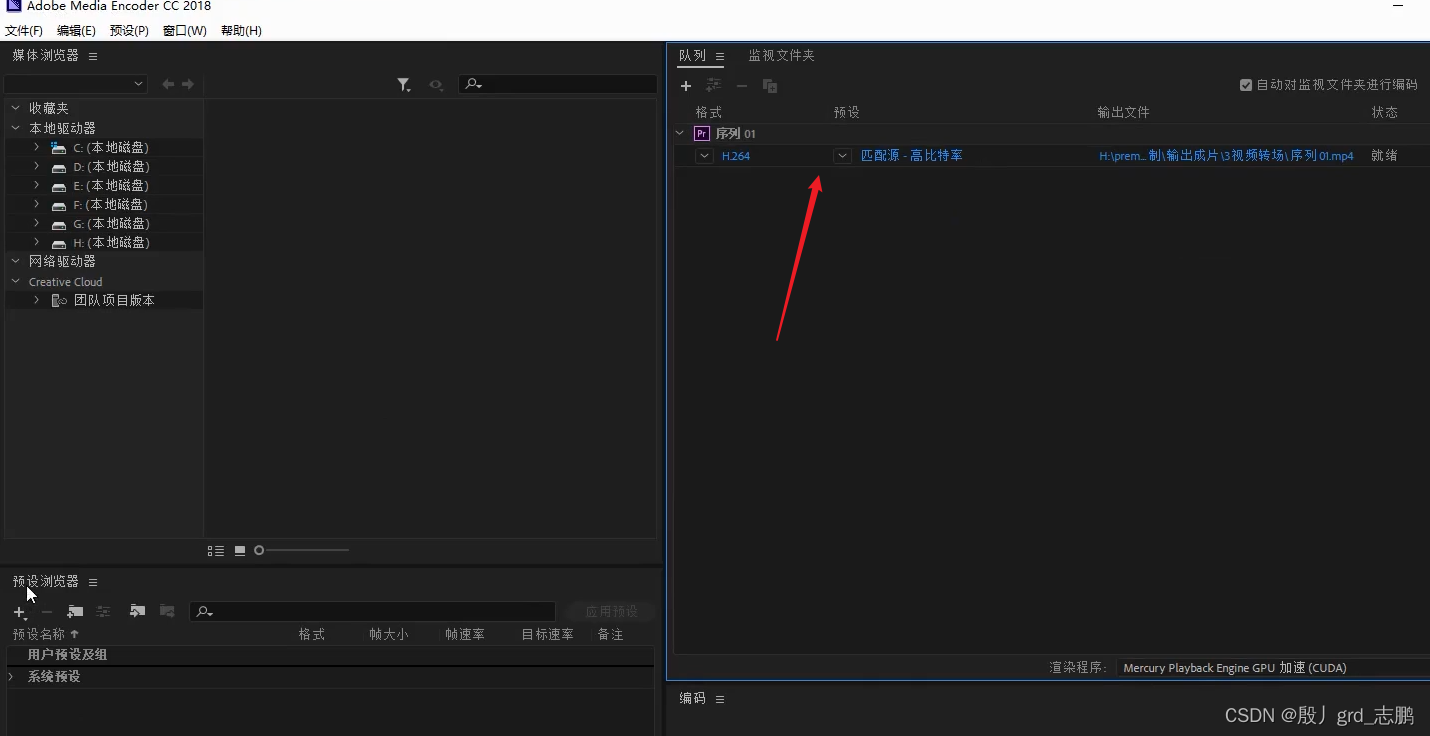This screenshot has width=1430, height=736.
Task: Expand the H: (本地磁盘) drive
Action: tap(37, 242)
